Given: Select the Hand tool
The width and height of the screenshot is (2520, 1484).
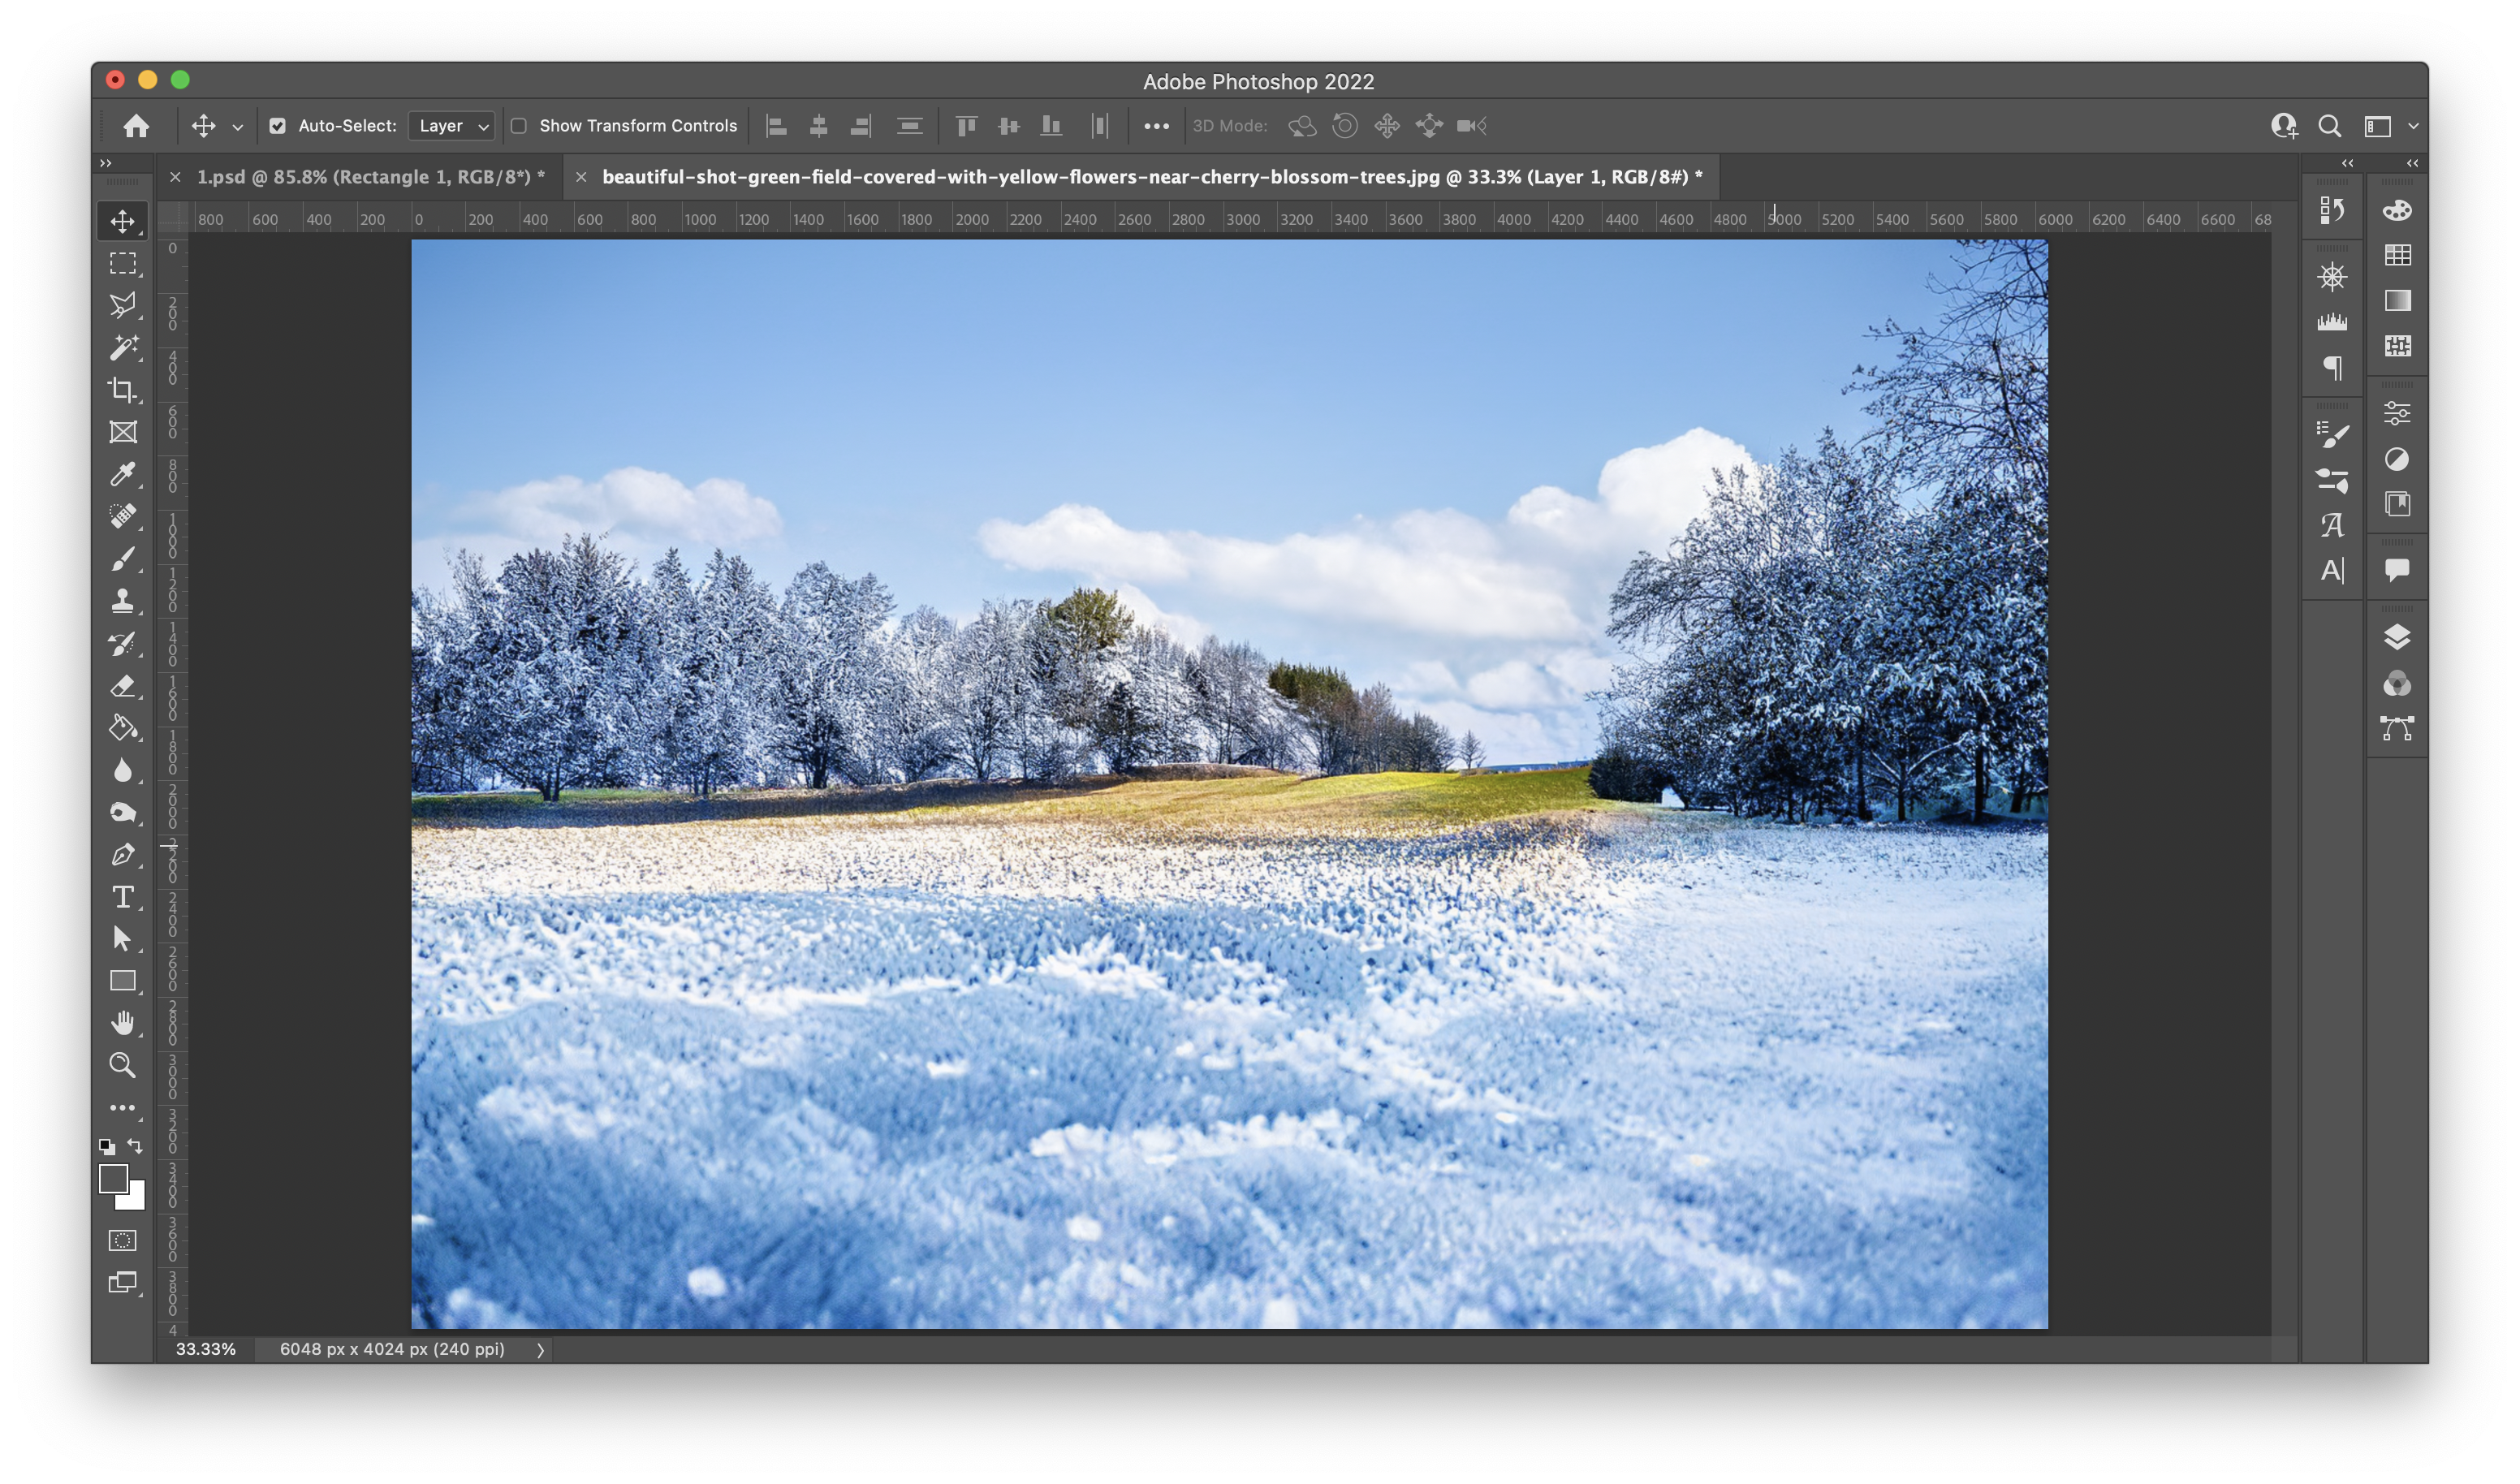Looking at the screenshot, I should [122, 1023].
